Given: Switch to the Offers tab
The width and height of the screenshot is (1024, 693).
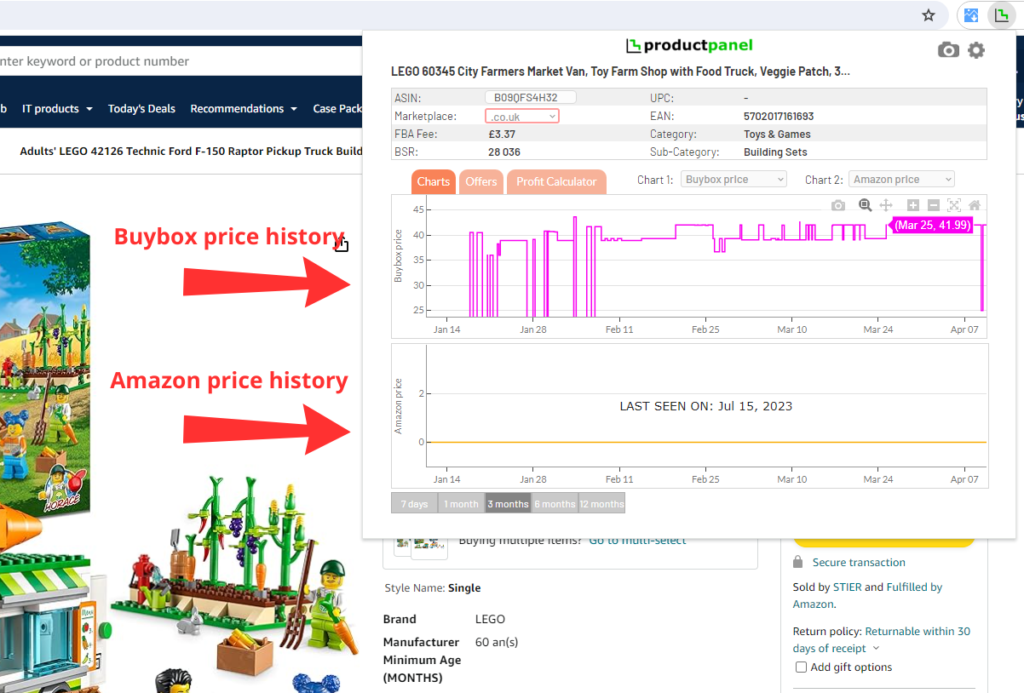Looking at the screenshot, I should tap(481, 182).
